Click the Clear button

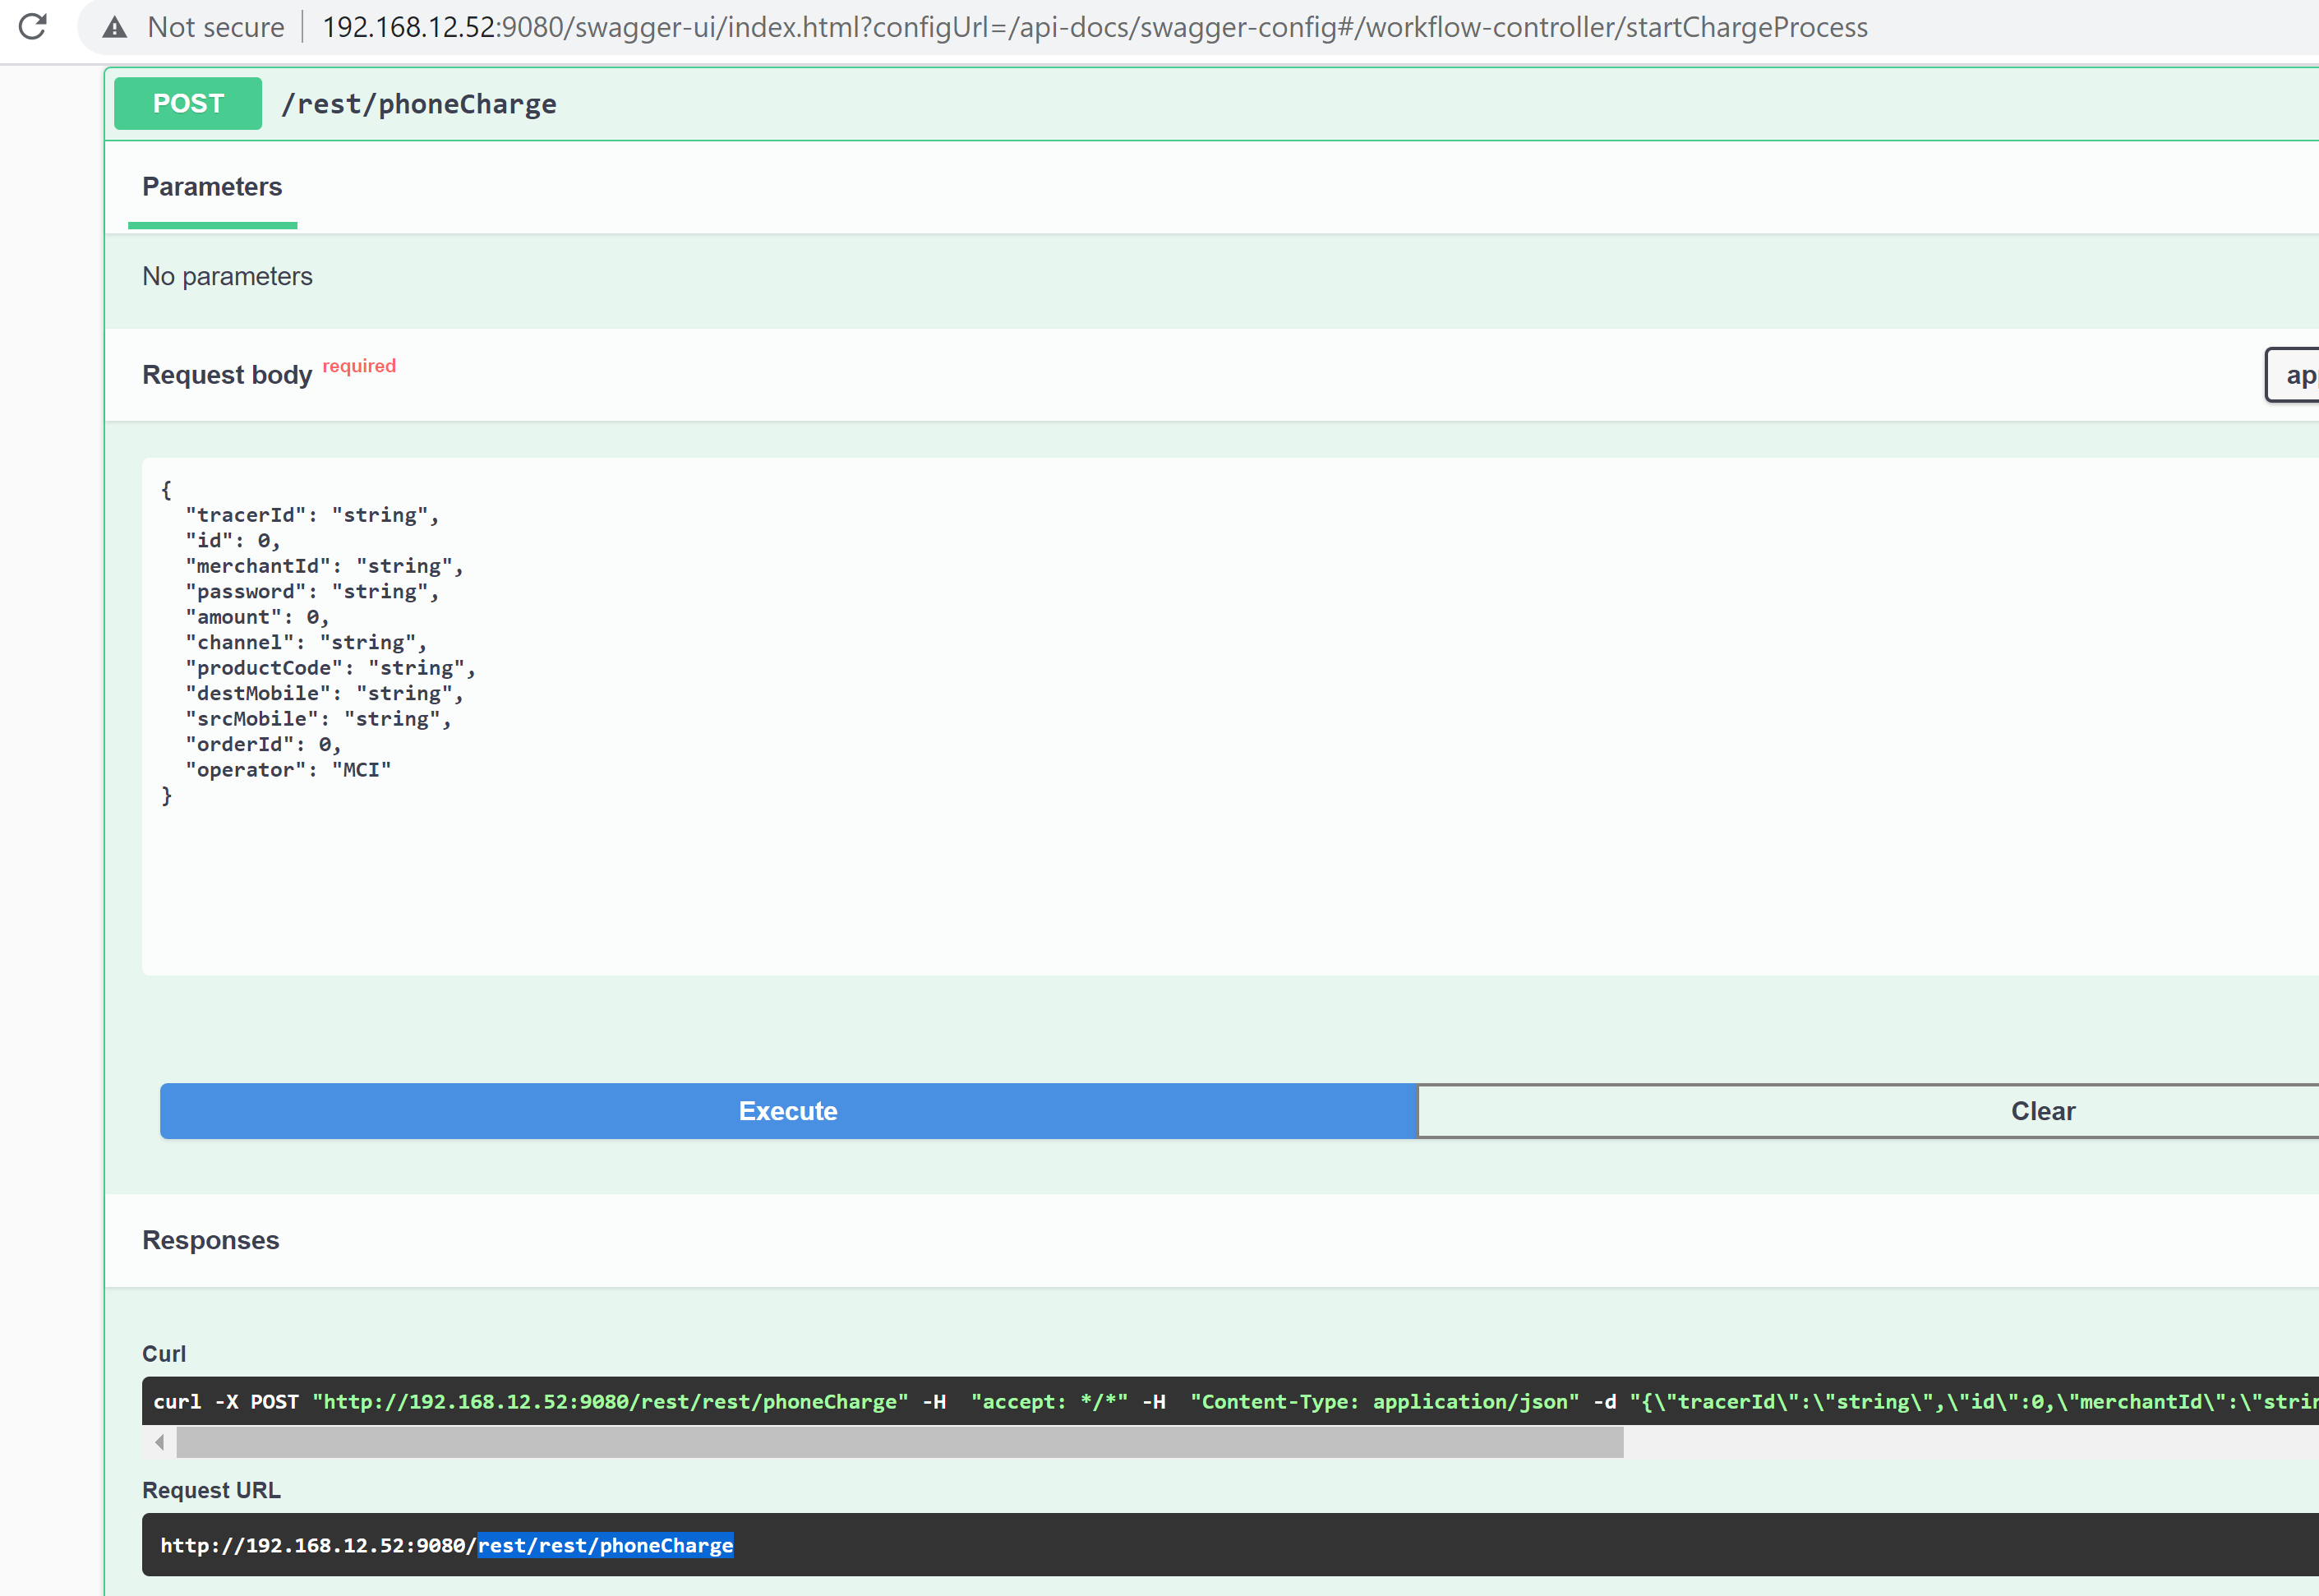[x=2042, y=1111]
